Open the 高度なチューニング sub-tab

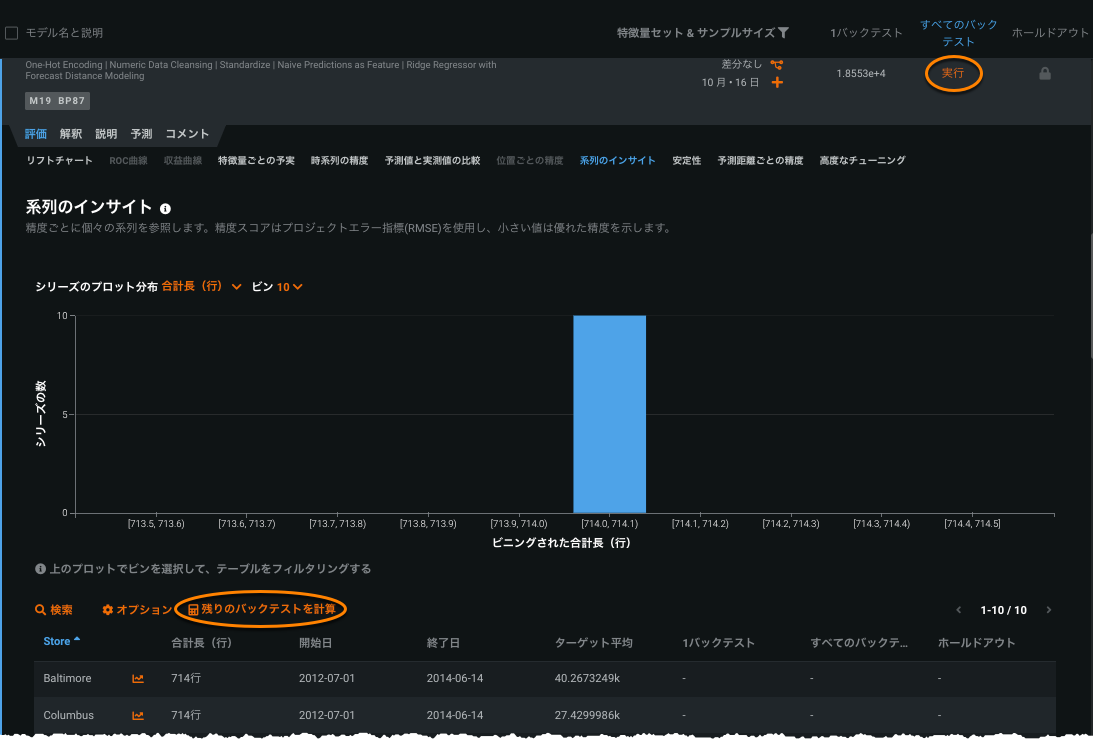pos(862,160)
